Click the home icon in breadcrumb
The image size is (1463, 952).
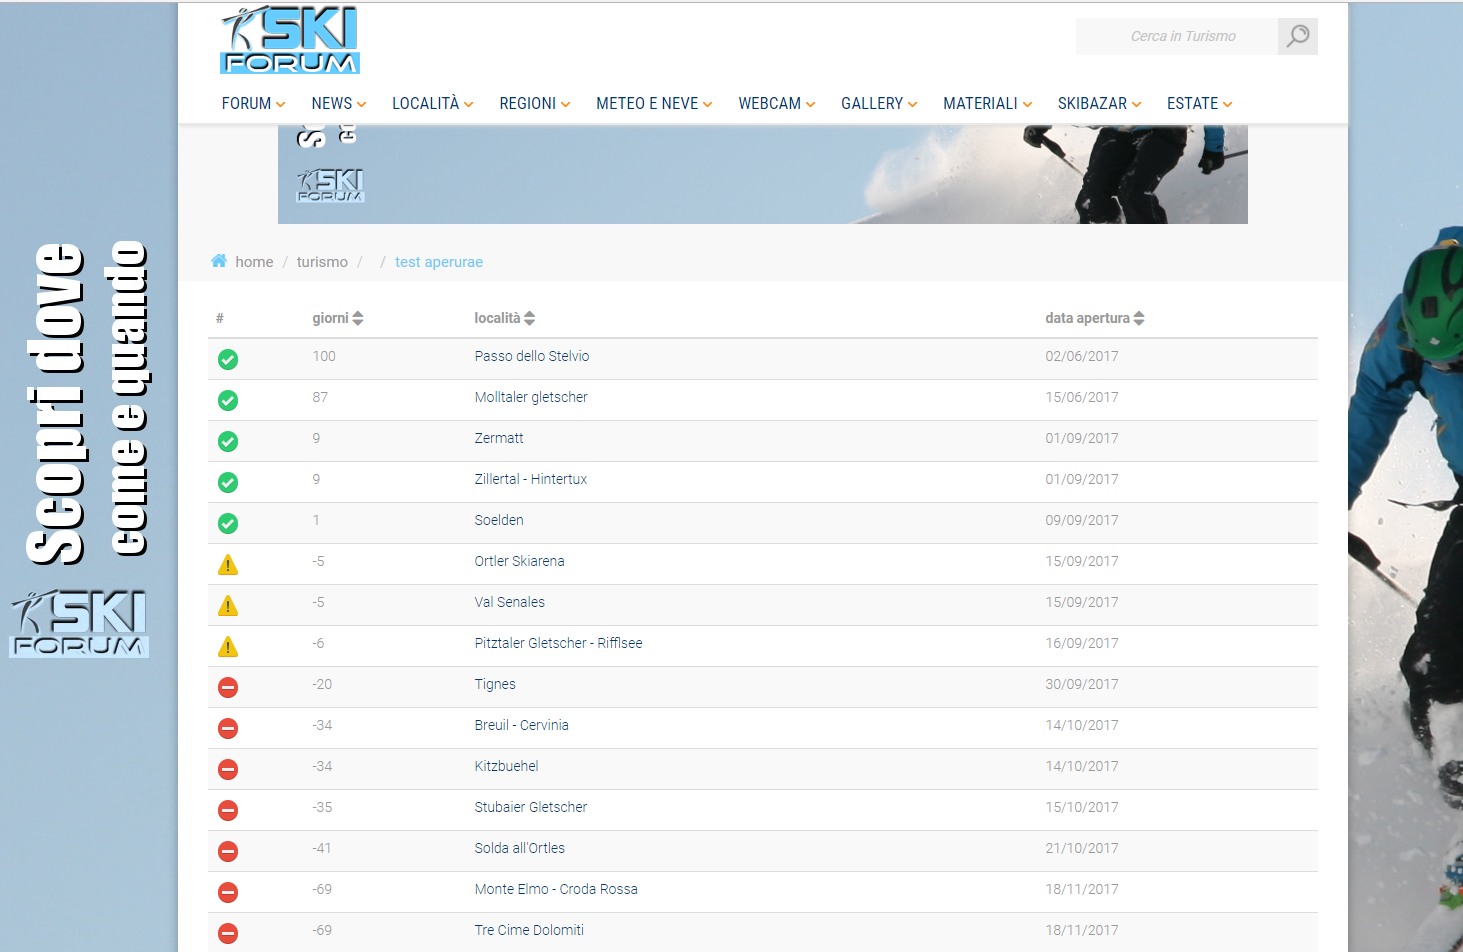(x=219, y=261)
